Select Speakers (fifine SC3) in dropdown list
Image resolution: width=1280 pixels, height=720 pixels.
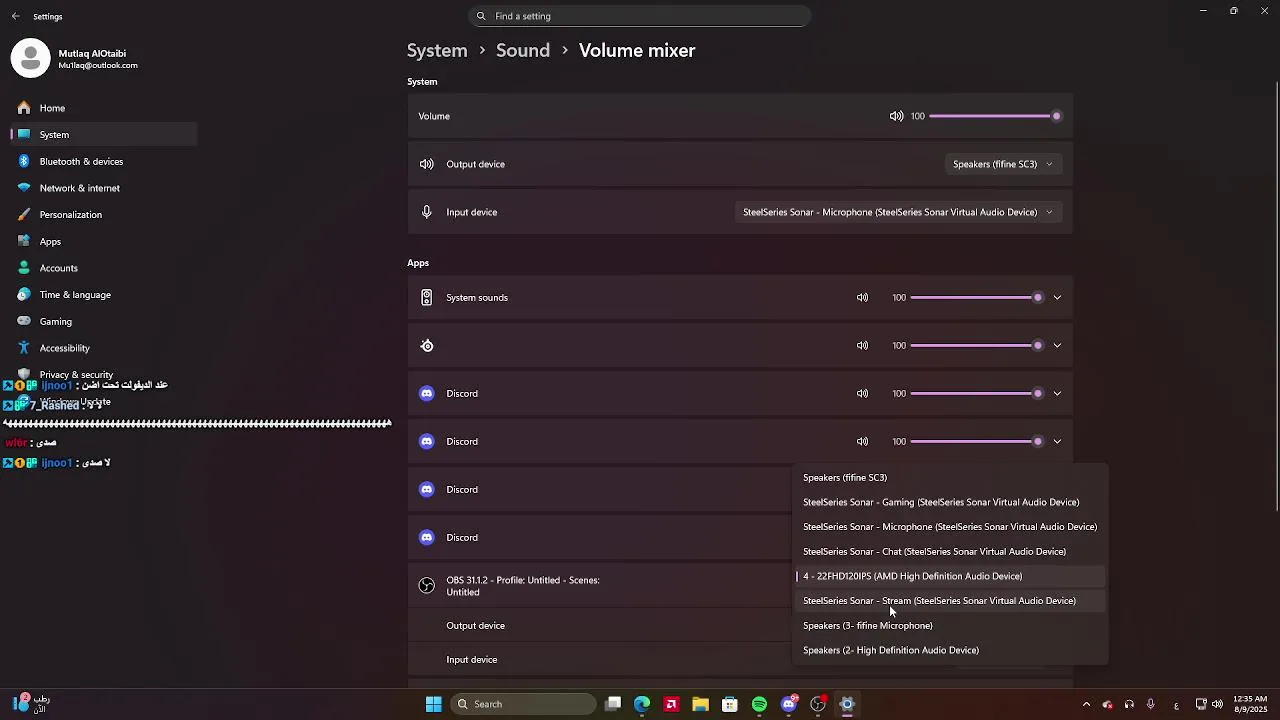(951, 478)
